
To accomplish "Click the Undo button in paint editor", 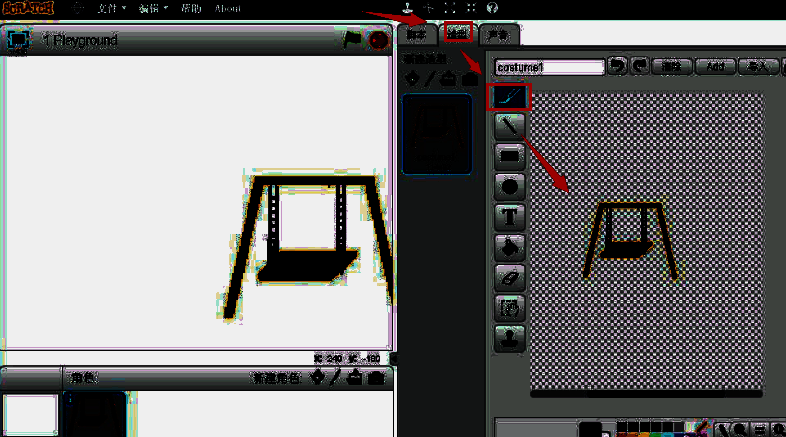I will [x=617, y=67].
